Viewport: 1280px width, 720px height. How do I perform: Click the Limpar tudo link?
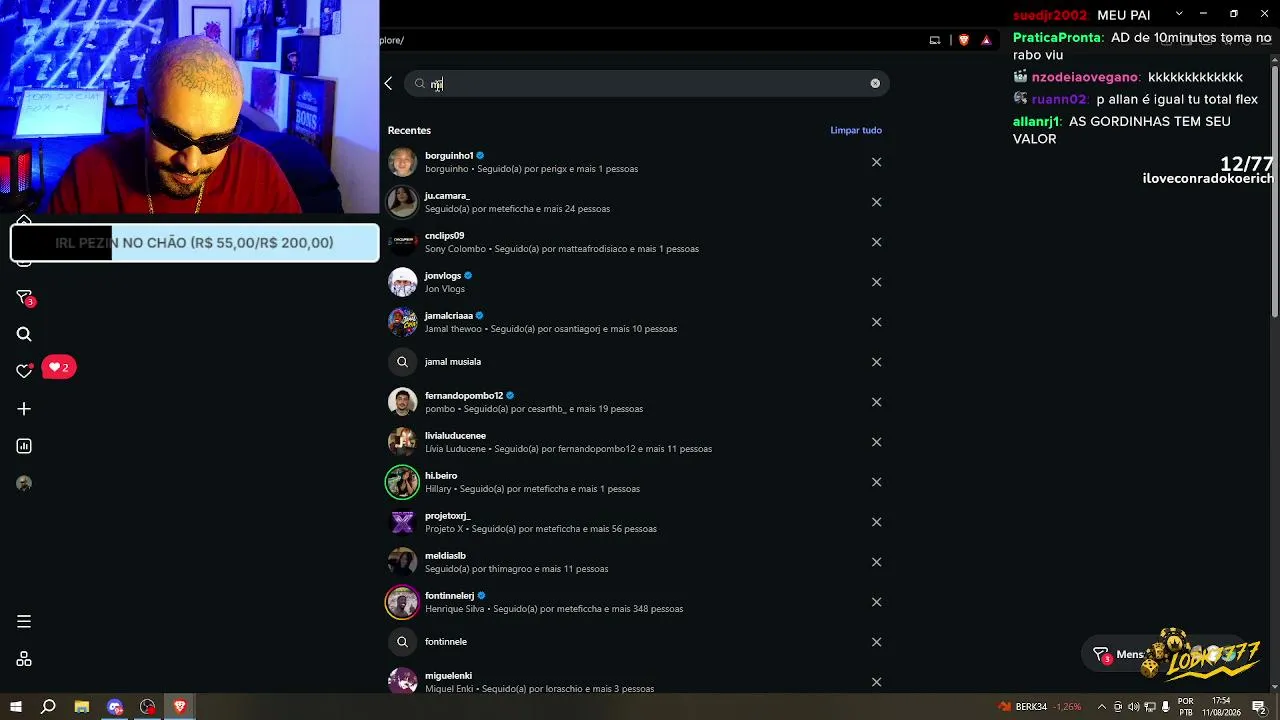856,130
